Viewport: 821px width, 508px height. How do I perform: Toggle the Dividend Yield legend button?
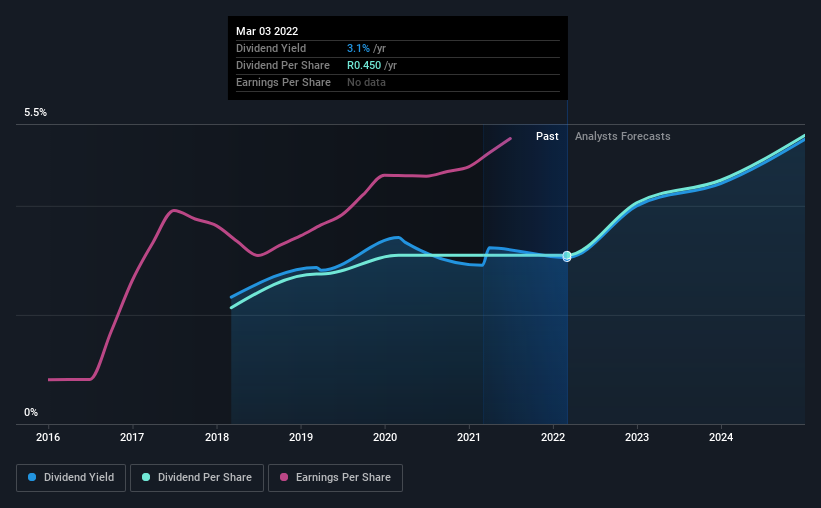click(71, 478)
